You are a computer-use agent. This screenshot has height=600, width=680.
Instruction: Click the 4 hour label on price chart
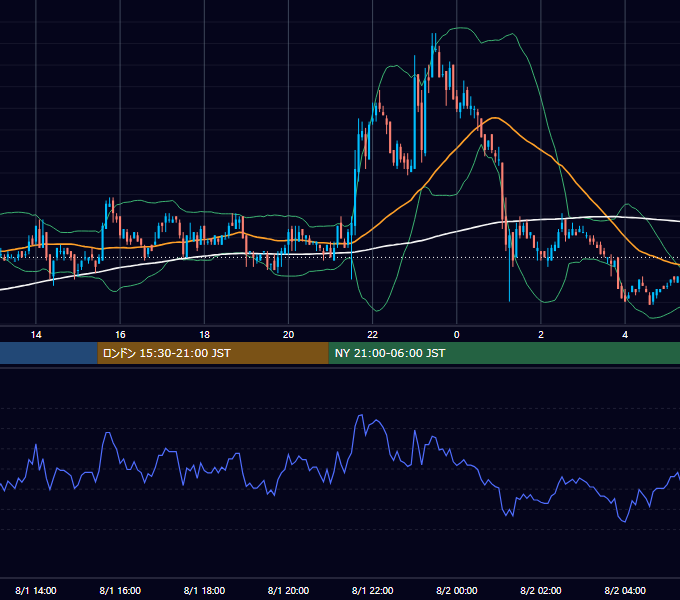[625, 335]
